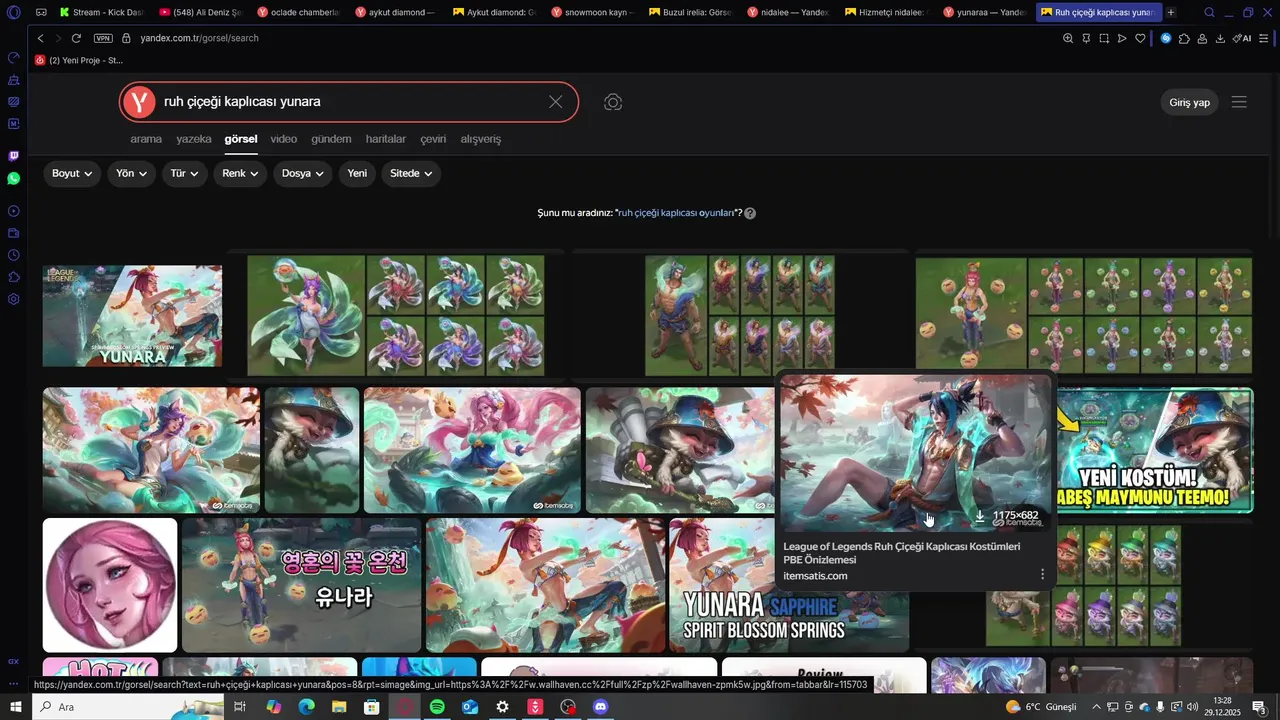Open Spotify from the Windows taskbar

pyautogui.click(x=437, y=707)
